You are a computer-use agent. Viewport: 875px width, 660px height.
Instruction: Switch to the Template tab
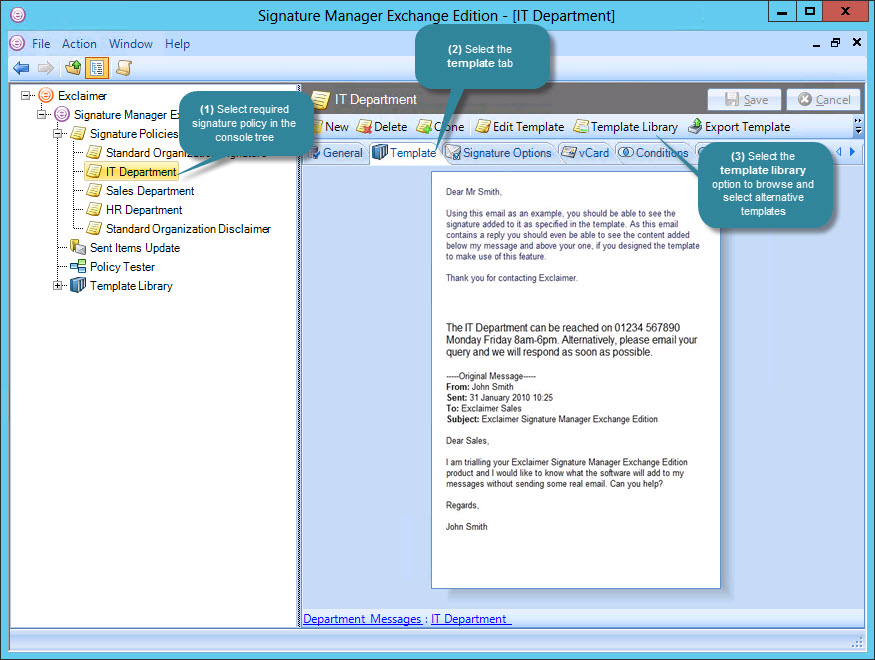[x=404, y=152]
